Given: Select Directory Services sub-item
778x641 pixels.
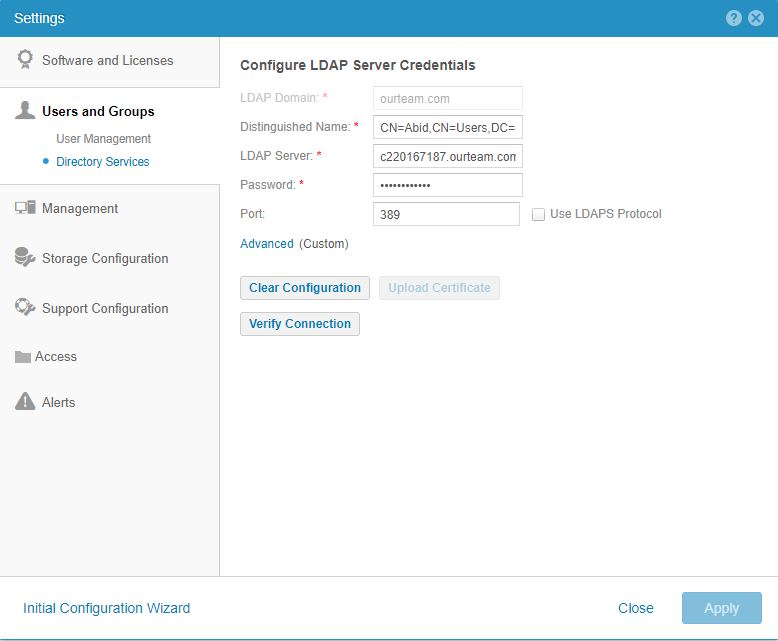Looking at the screenshot, I should [102, 162].
